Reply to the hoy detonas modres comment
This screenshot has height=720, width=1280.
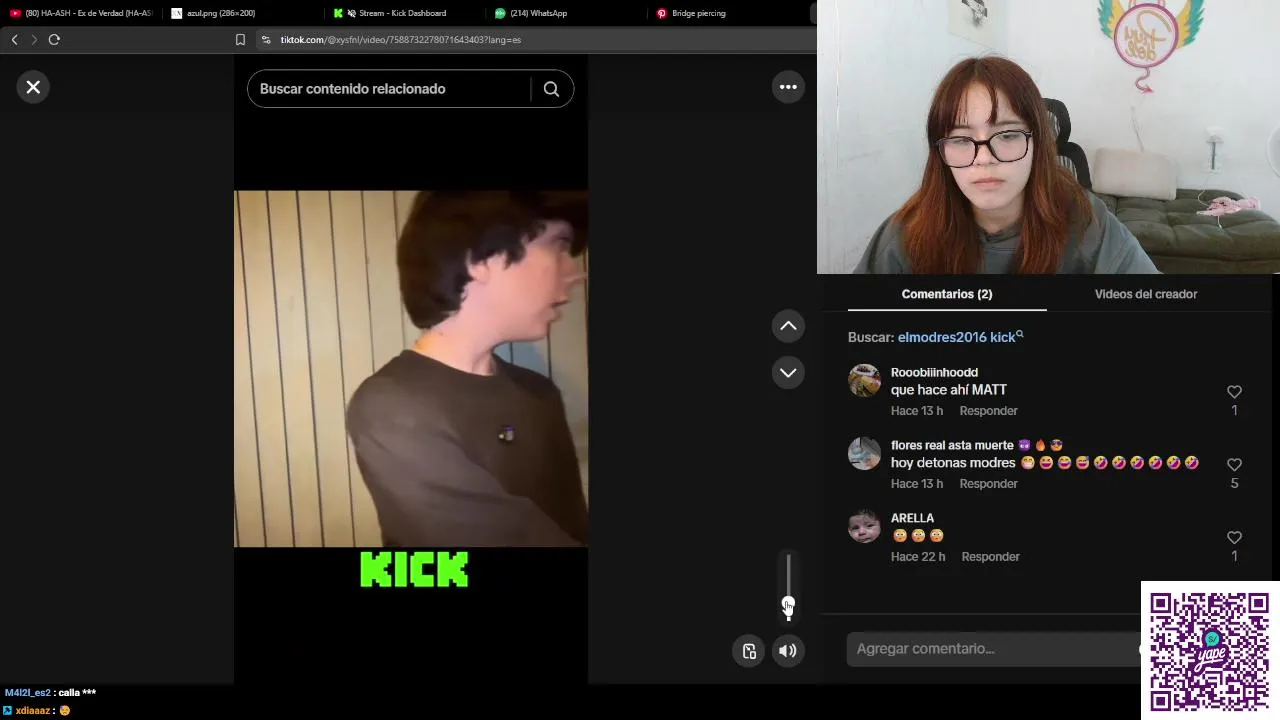(988, 484)
